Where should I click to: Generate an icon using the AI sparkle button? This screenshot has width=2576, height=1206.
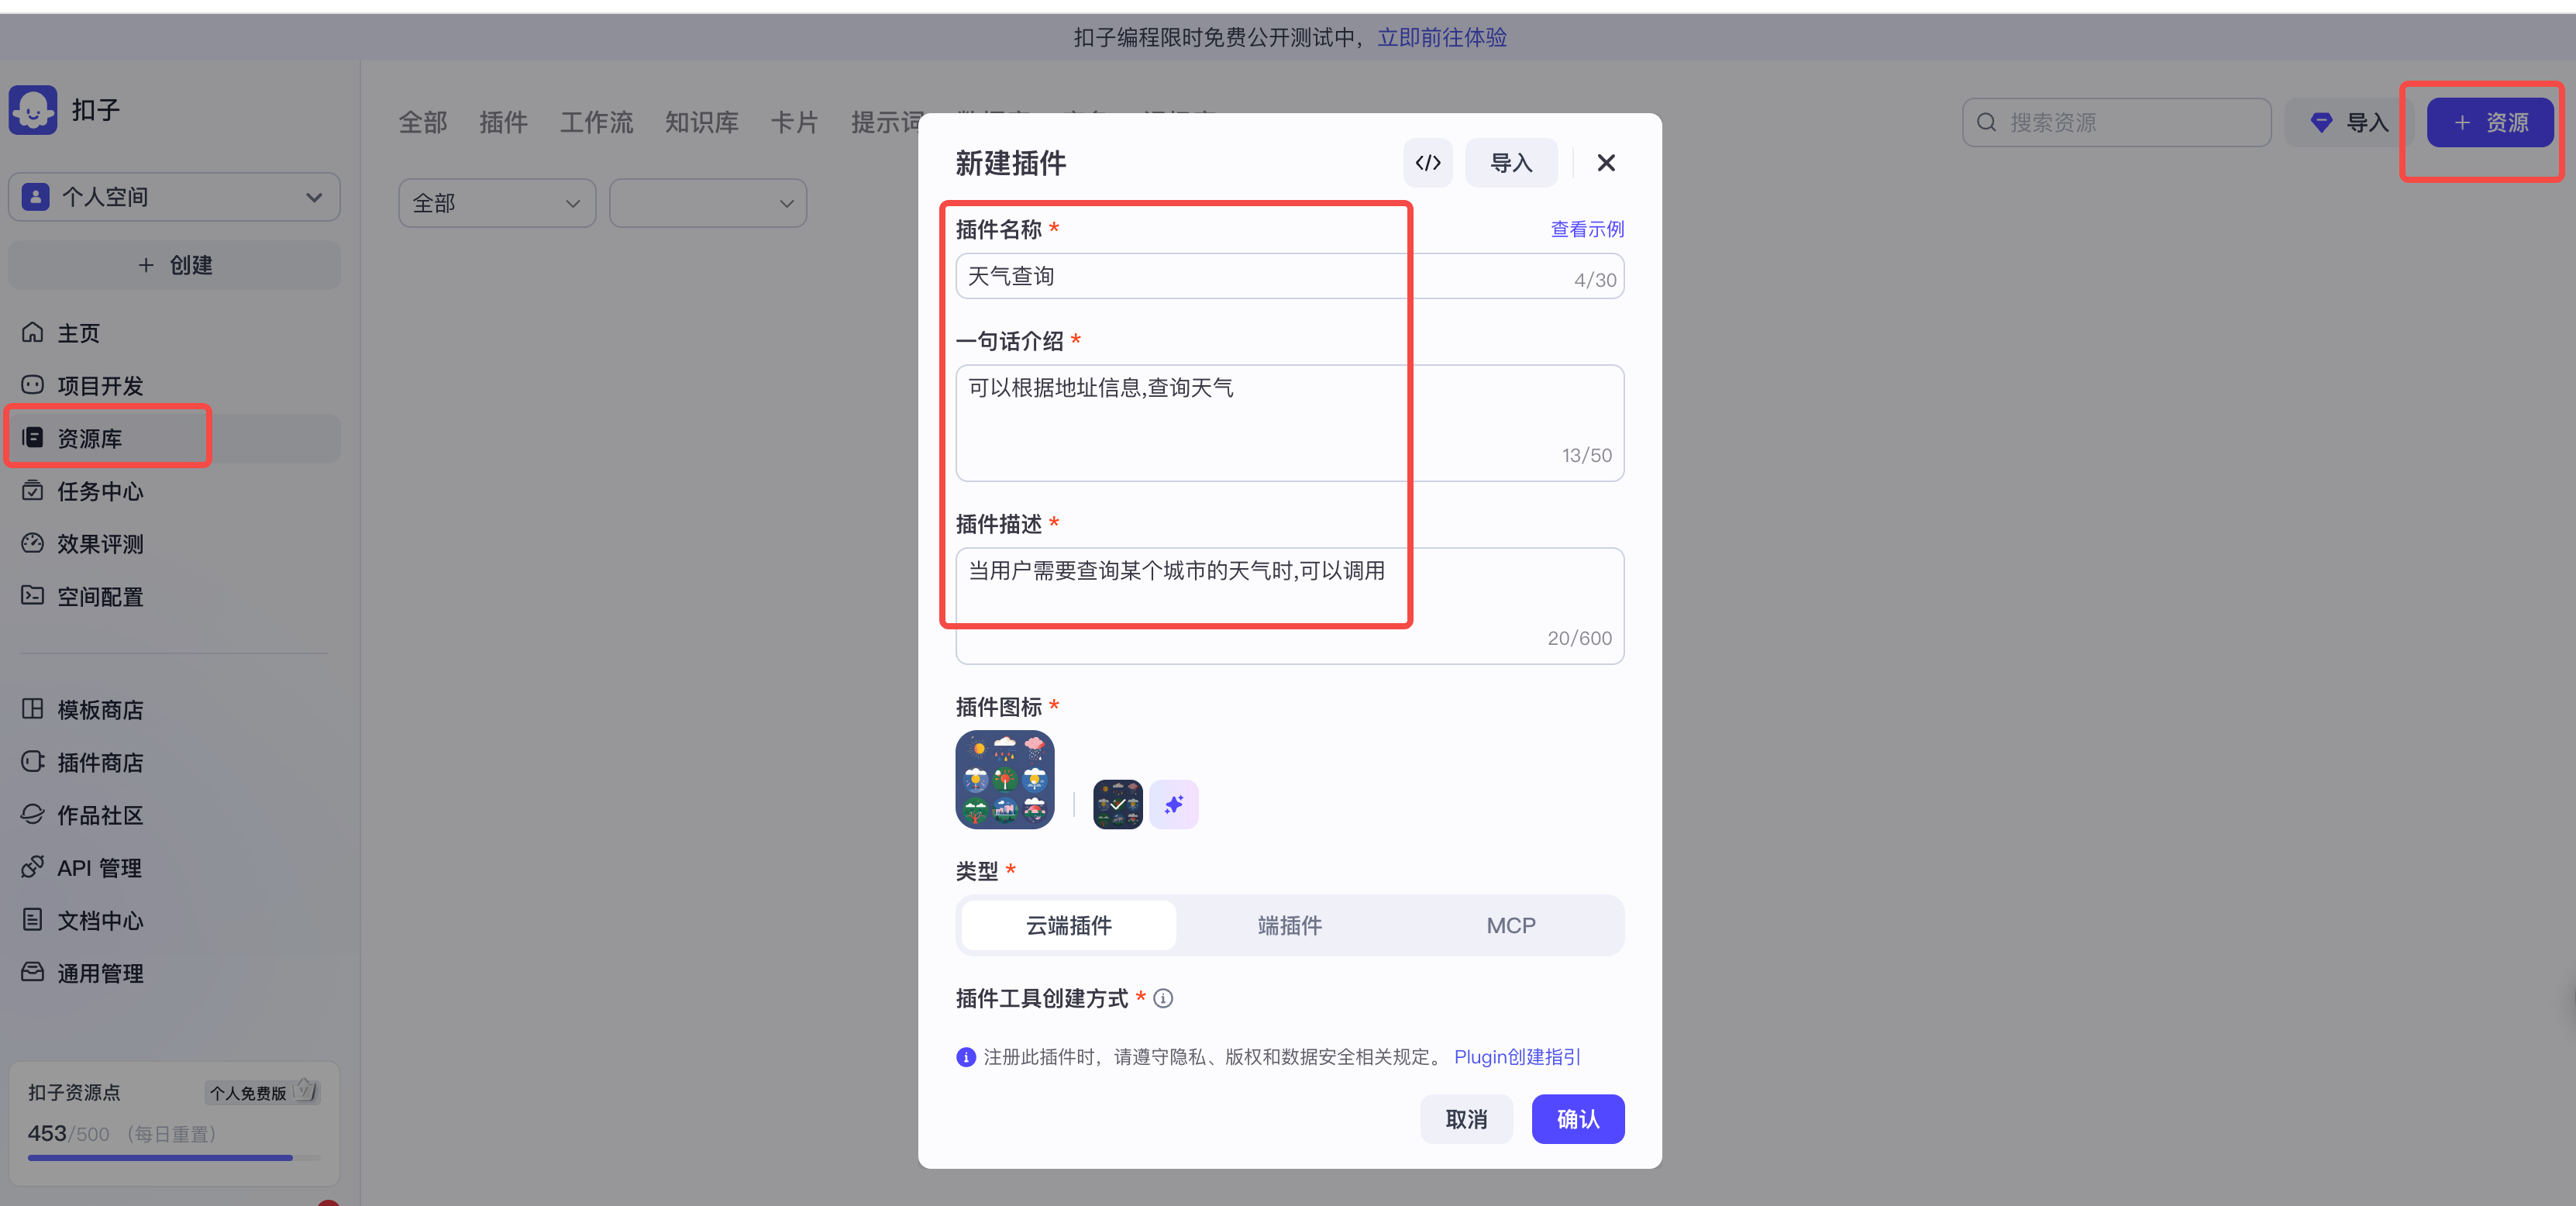tap(1173, 804)
